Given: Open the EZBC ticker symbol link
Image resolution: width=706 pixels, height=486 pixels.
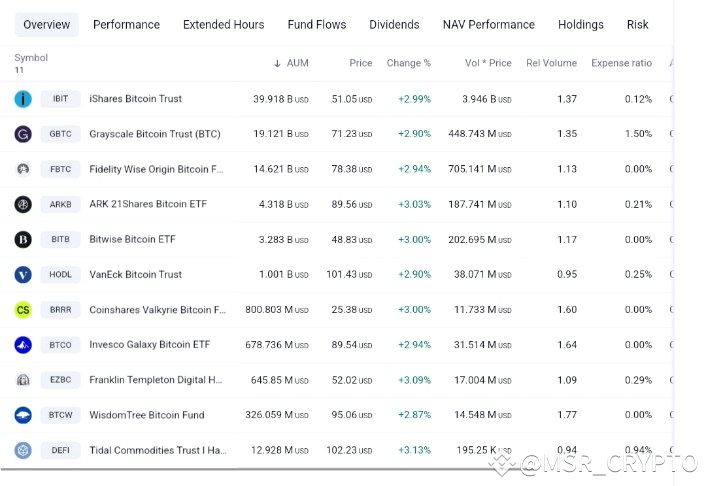Looking at the screenshot, I should point(60,380).
